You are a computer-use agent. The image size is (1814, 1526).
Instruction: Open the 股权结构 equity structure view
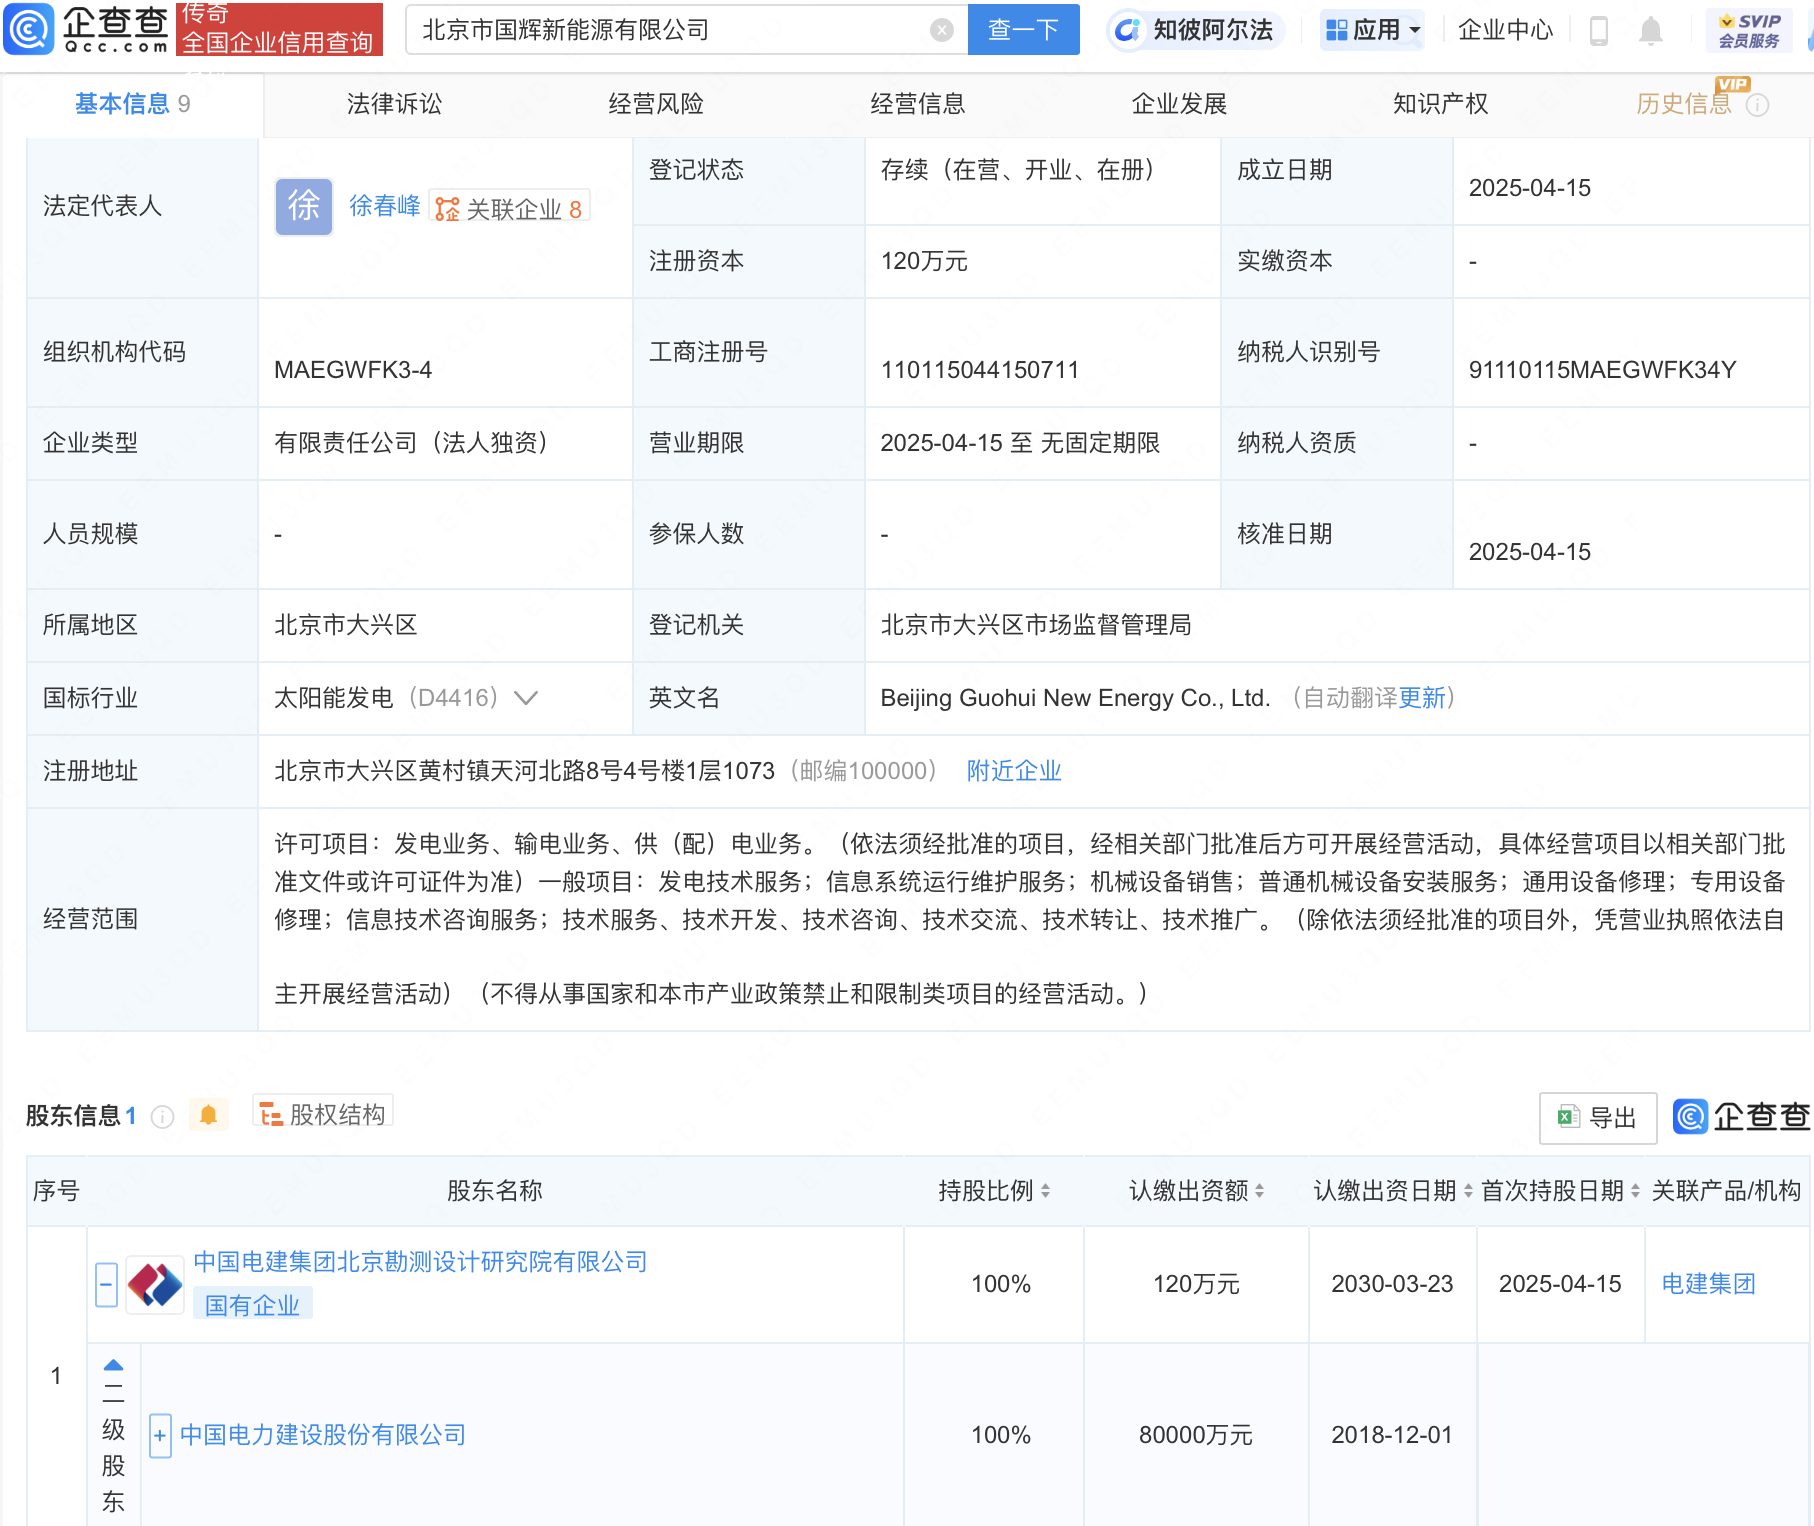322,1113
